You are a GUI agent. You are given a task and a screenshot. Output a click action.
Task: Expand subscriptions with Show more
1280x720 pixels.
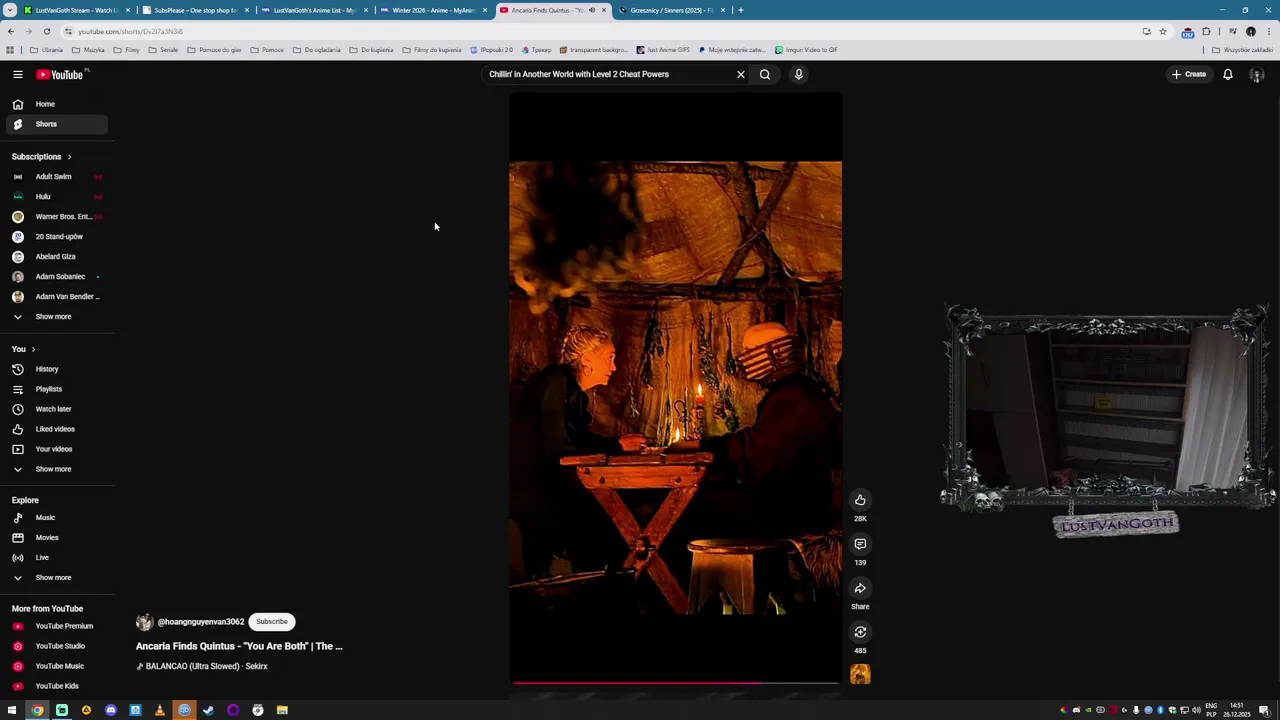(x=54, y=317)
